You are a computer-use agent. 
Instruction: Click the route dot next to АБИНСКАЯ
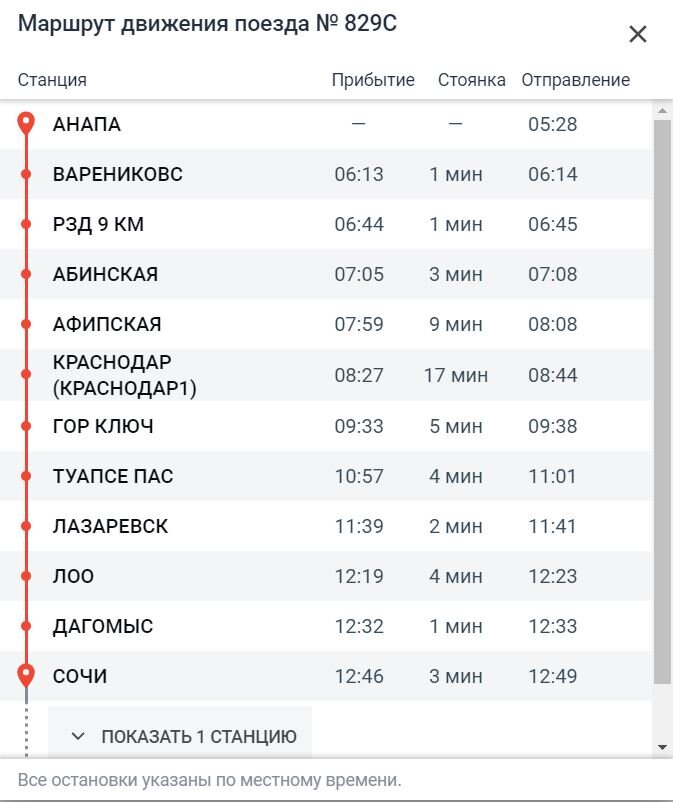[x=26, y=274]
